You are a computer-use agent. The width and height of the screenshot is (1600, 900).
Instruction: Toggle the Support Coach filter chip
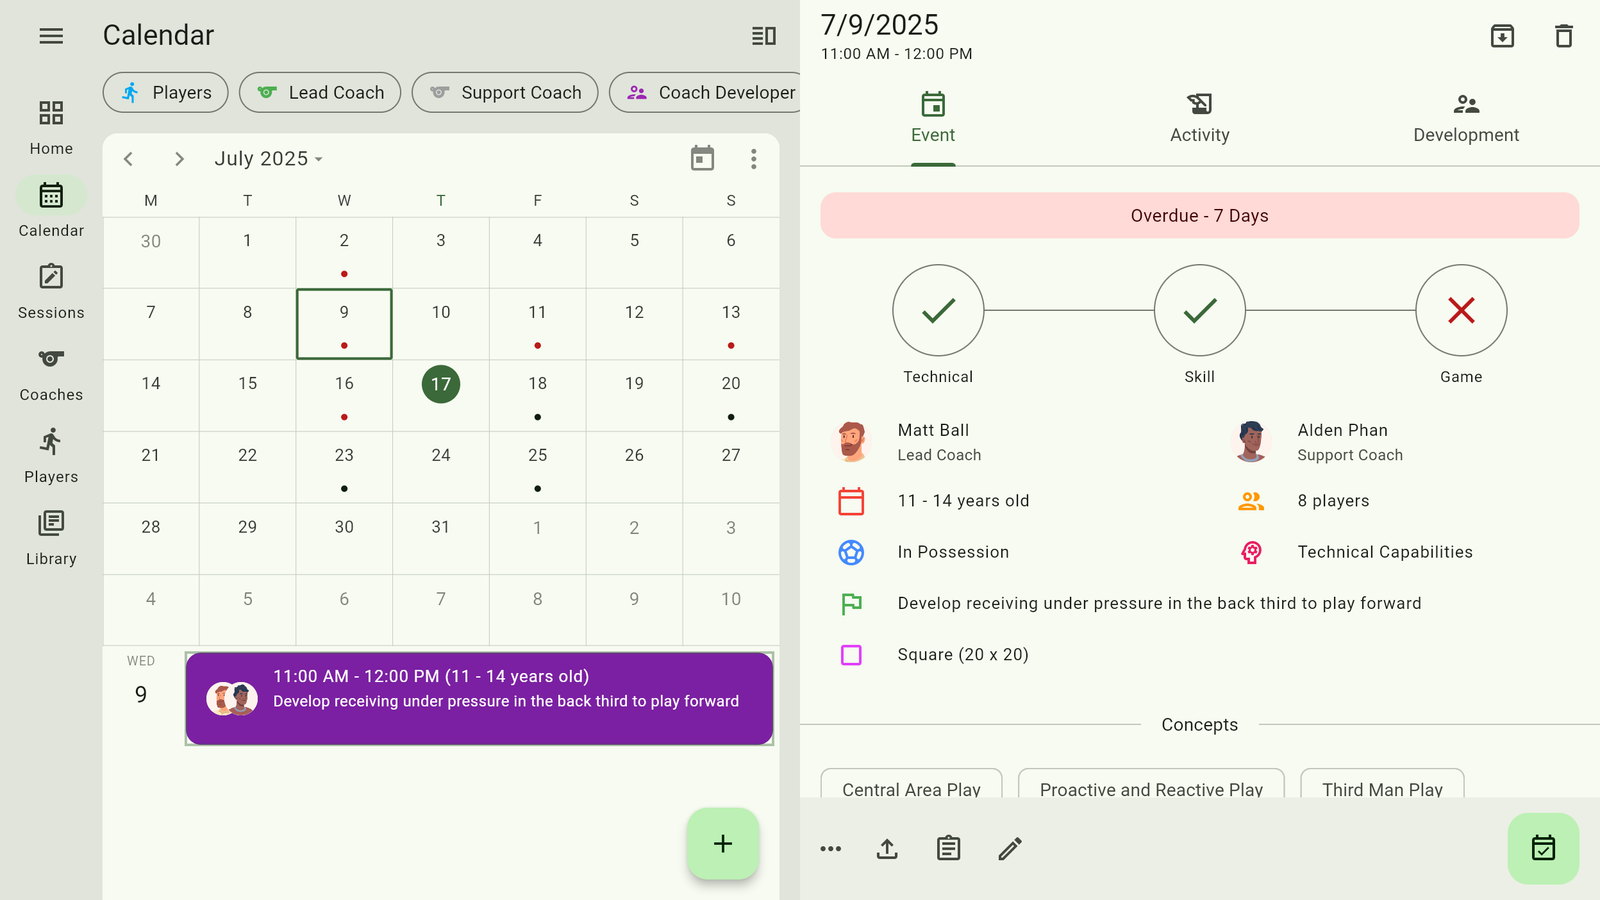coord(505,93)
